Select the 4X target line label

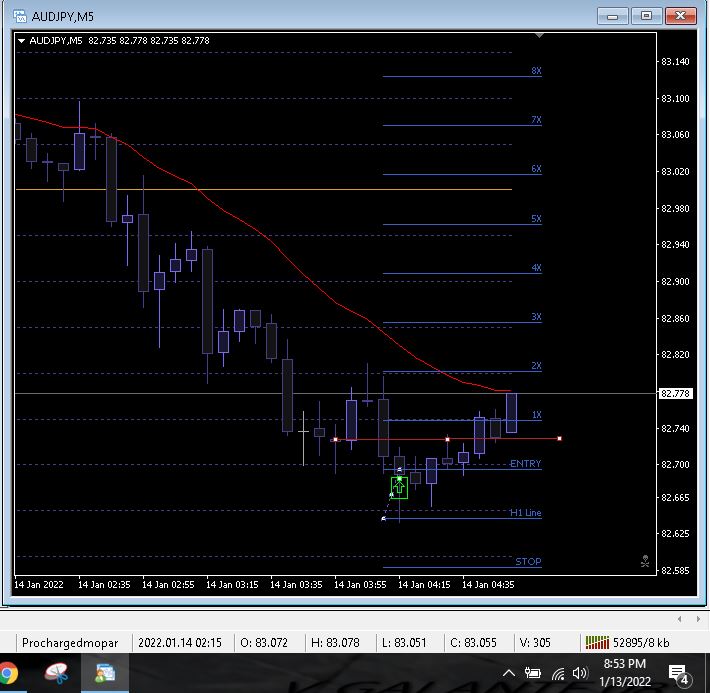536,267
